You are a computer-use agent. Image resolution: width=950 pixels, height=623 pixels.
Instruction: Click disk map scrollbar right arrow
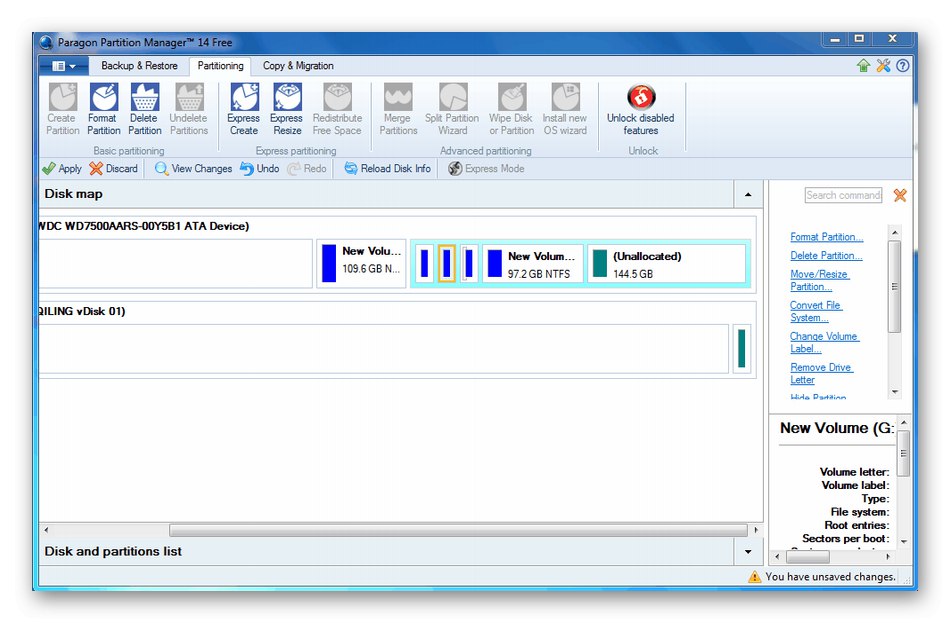756,530
